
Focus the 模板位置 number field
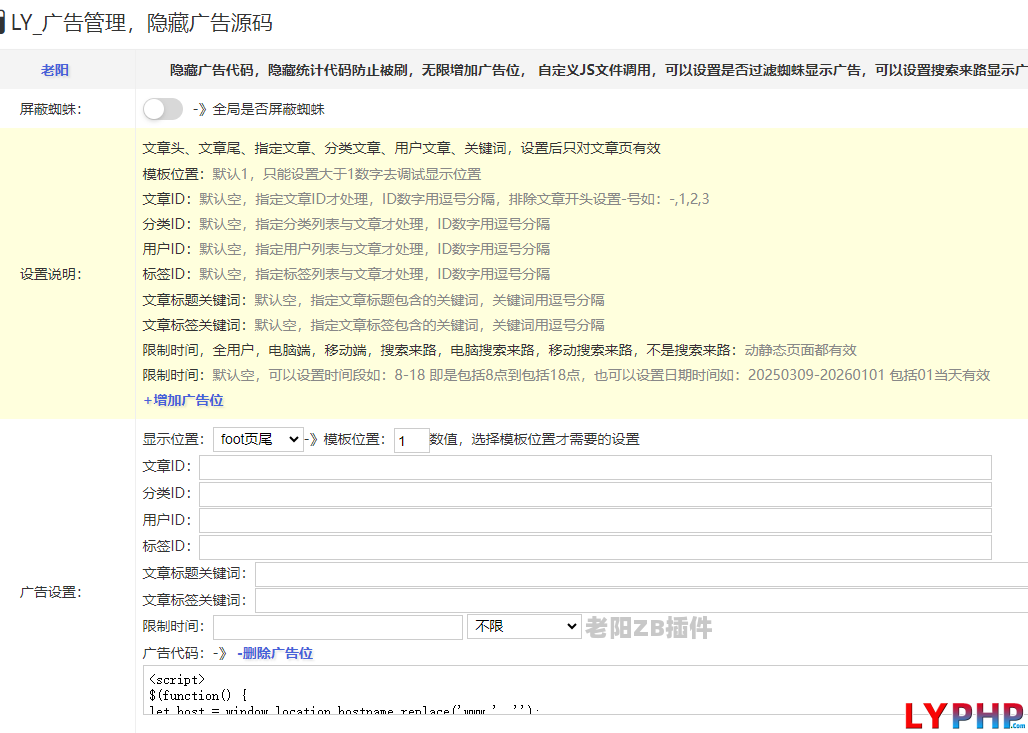pyautogui.click(x=411, y=440)
